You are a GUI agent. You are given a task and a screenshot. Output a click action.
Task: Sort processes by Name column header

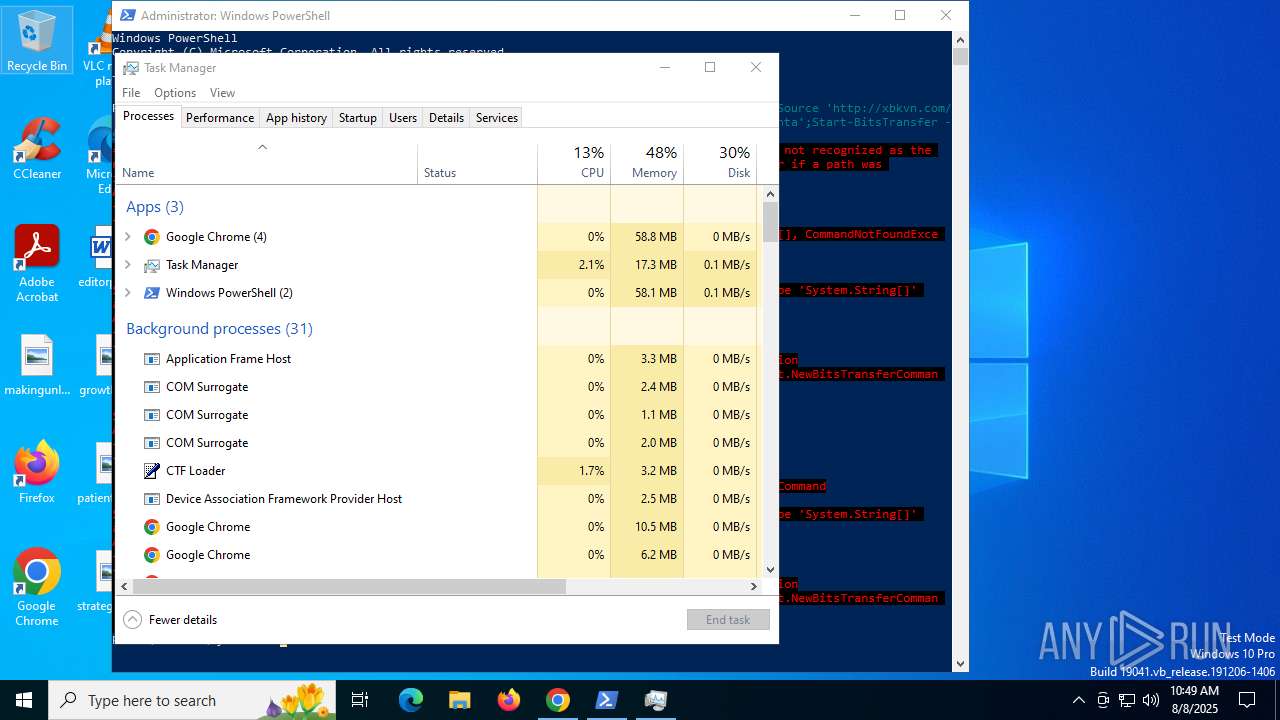(x=266, y=165)
